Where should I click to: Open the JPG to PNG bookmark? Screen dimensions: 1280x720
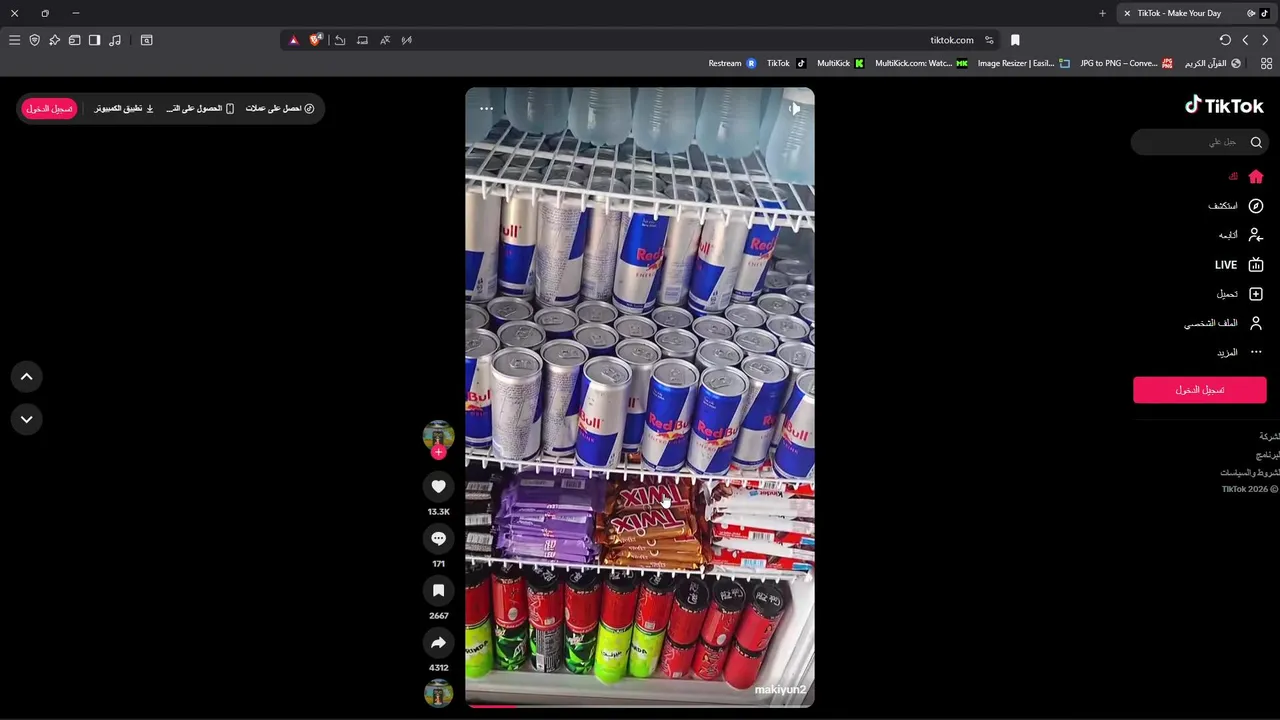[1126, 63]
